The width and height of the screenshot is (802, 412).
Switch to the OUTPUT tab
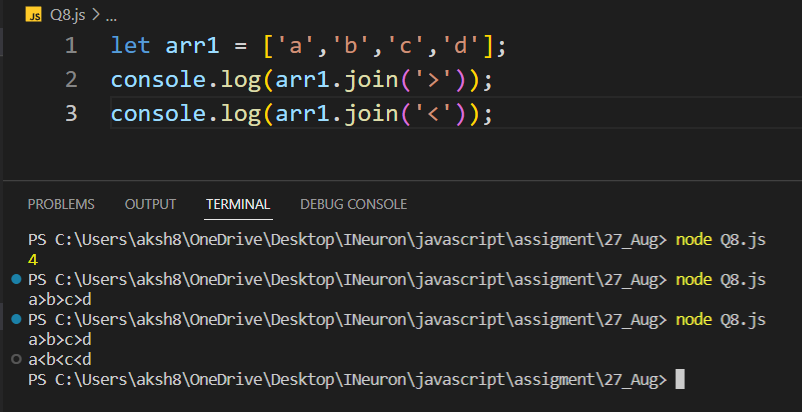pos(150,204)
